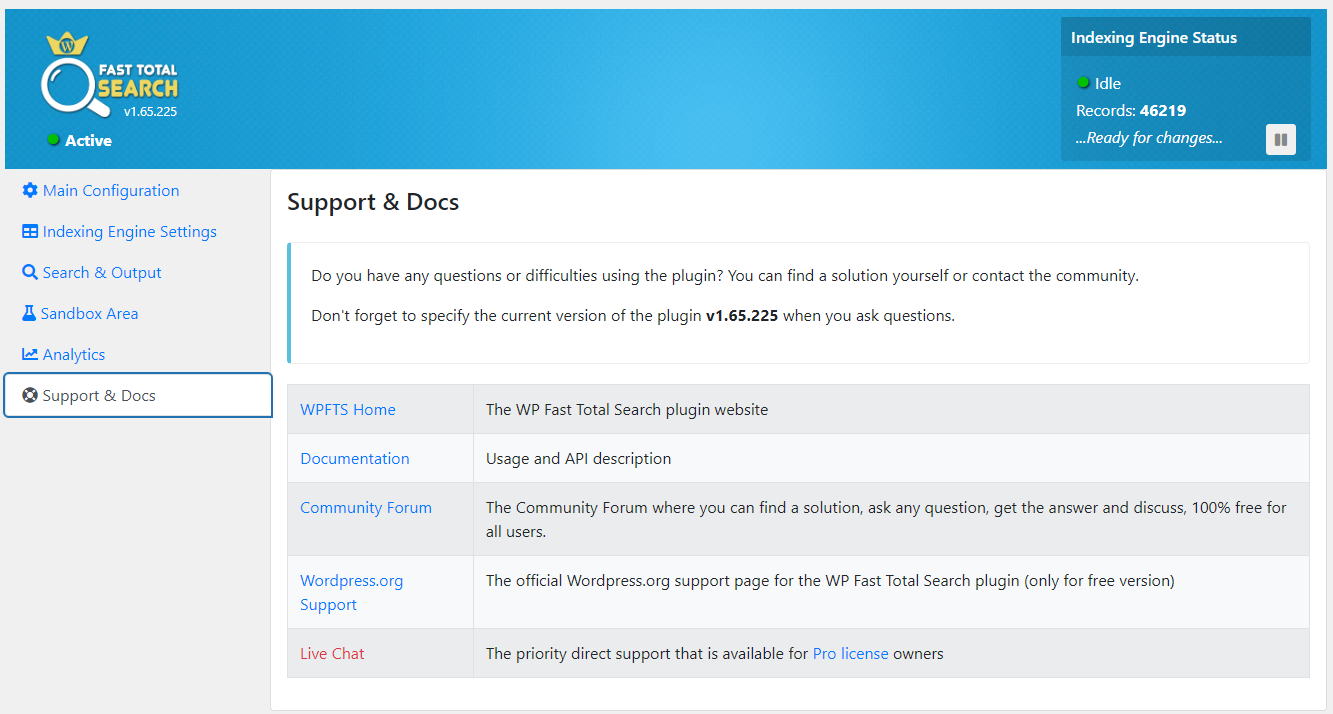Viewport: 1333px width, 714px height.
Task: Click the table icon for Indexing Engine Settings
Action: (30, 231)
